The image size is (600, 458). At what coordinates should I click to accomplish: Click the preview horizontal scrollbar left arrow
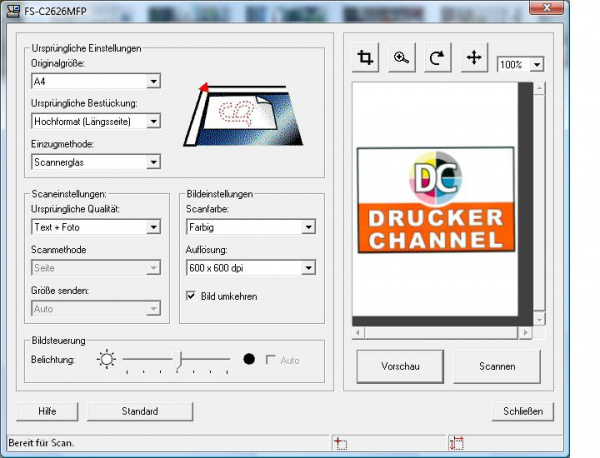coord(359,332)
